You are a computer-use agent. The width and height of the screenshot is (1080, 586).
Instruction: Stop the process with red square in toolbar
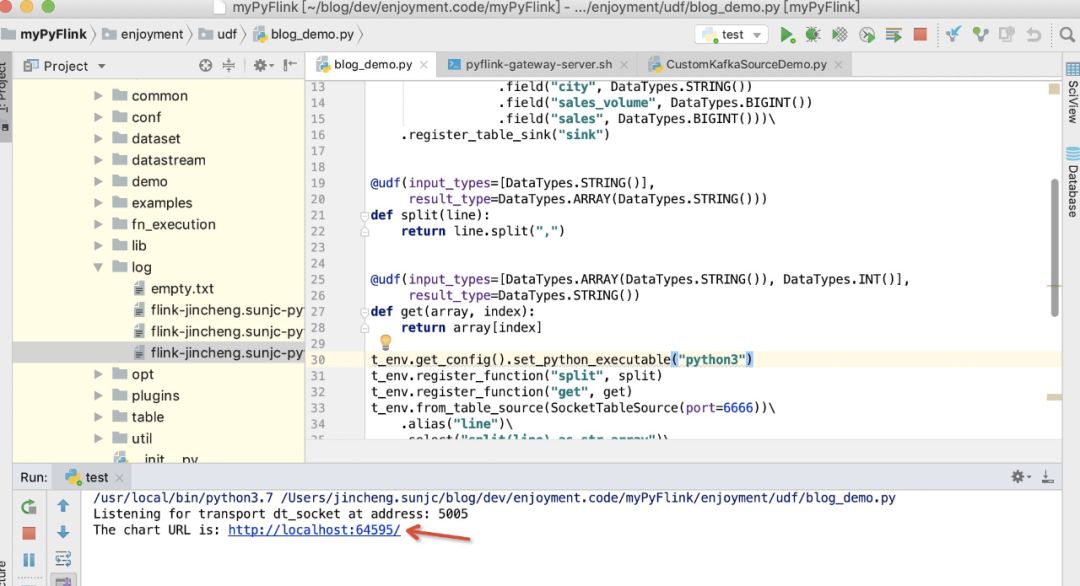tap(920, 34)
